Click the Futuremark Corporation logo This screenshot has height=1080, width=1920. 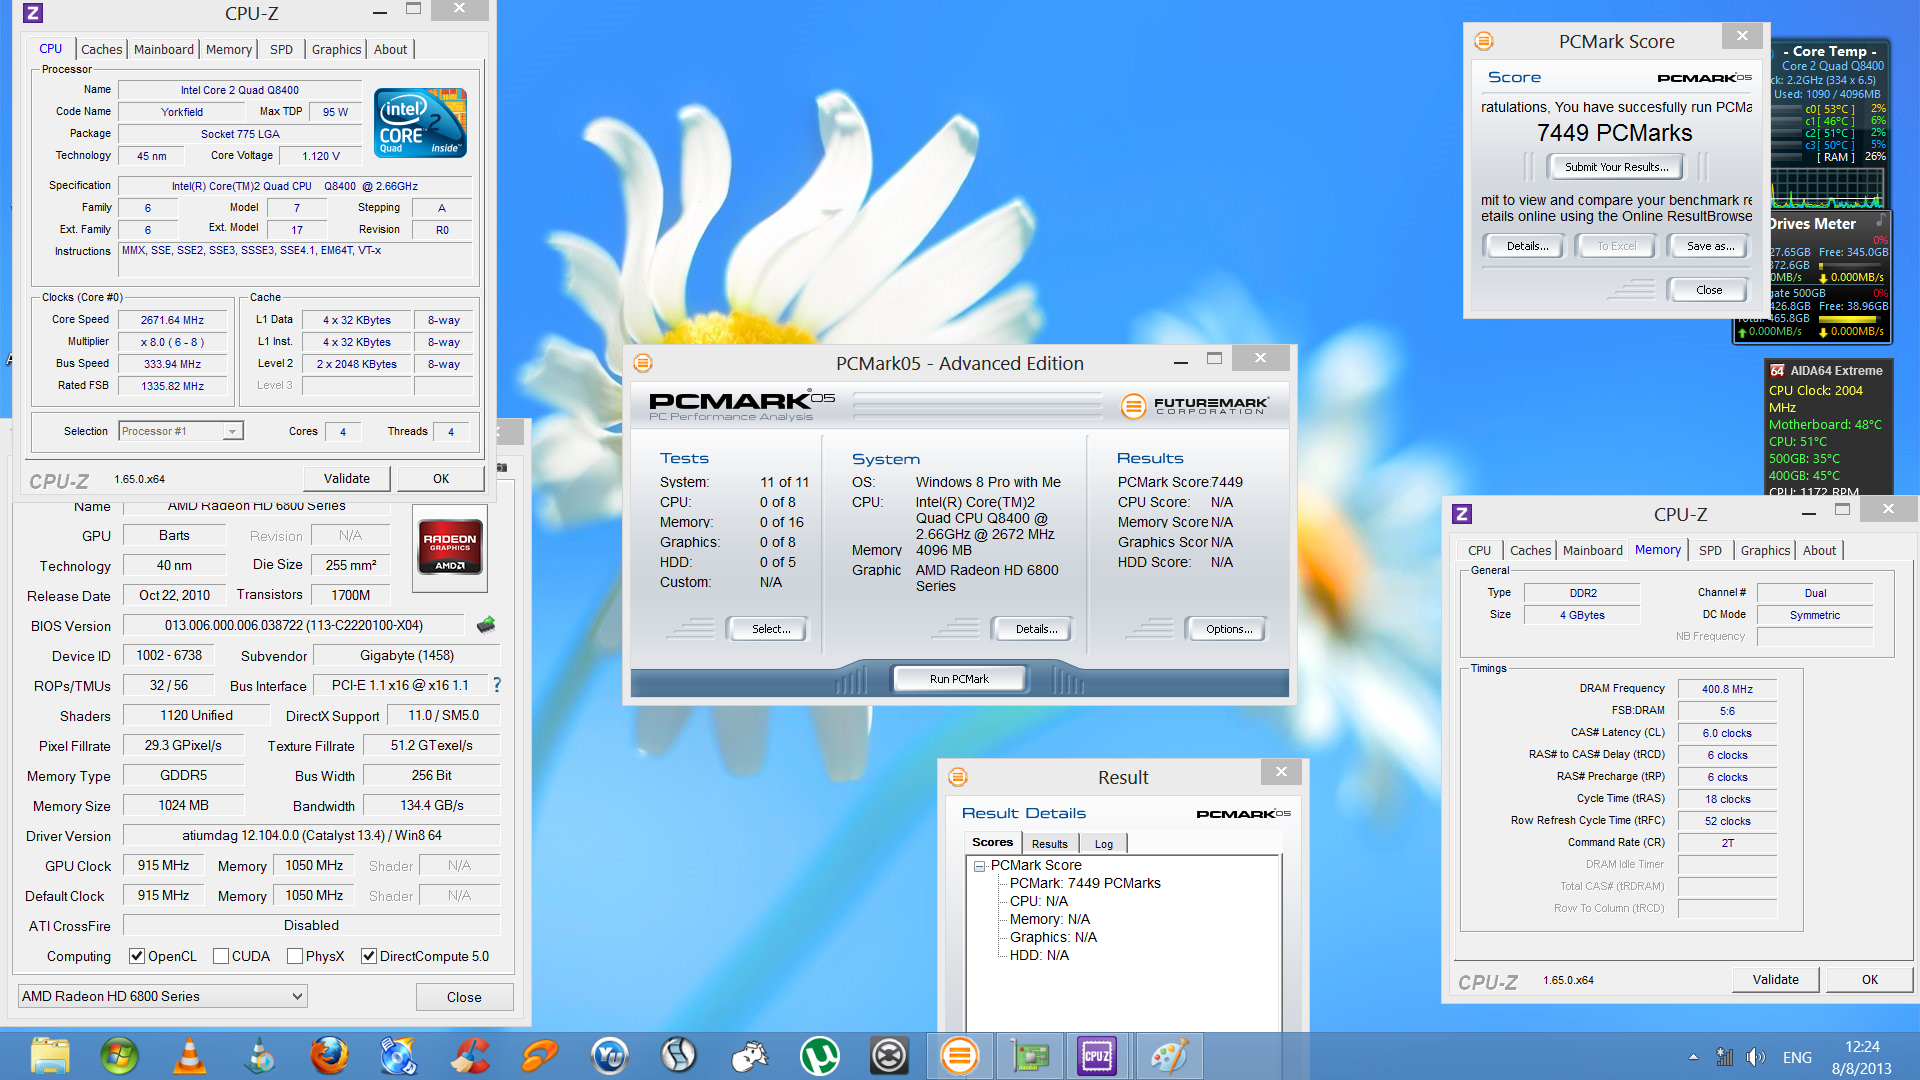tap(1195, 405)
